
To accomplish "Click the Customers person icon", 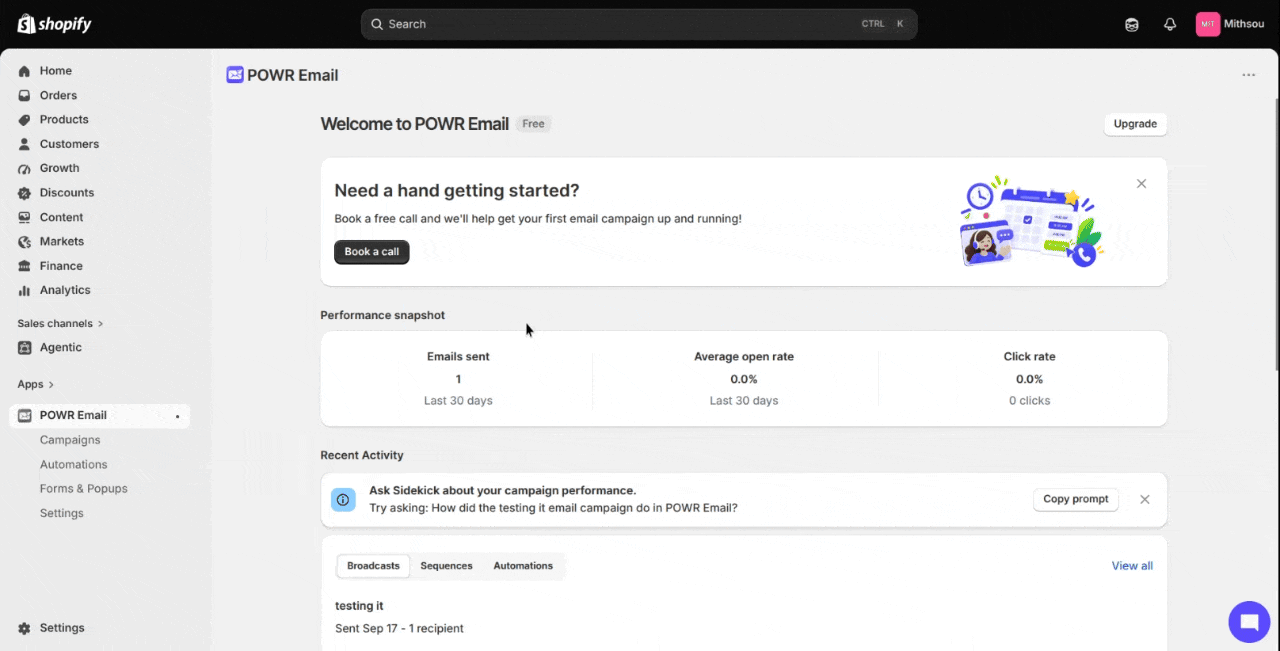I will tap(24, 144).
